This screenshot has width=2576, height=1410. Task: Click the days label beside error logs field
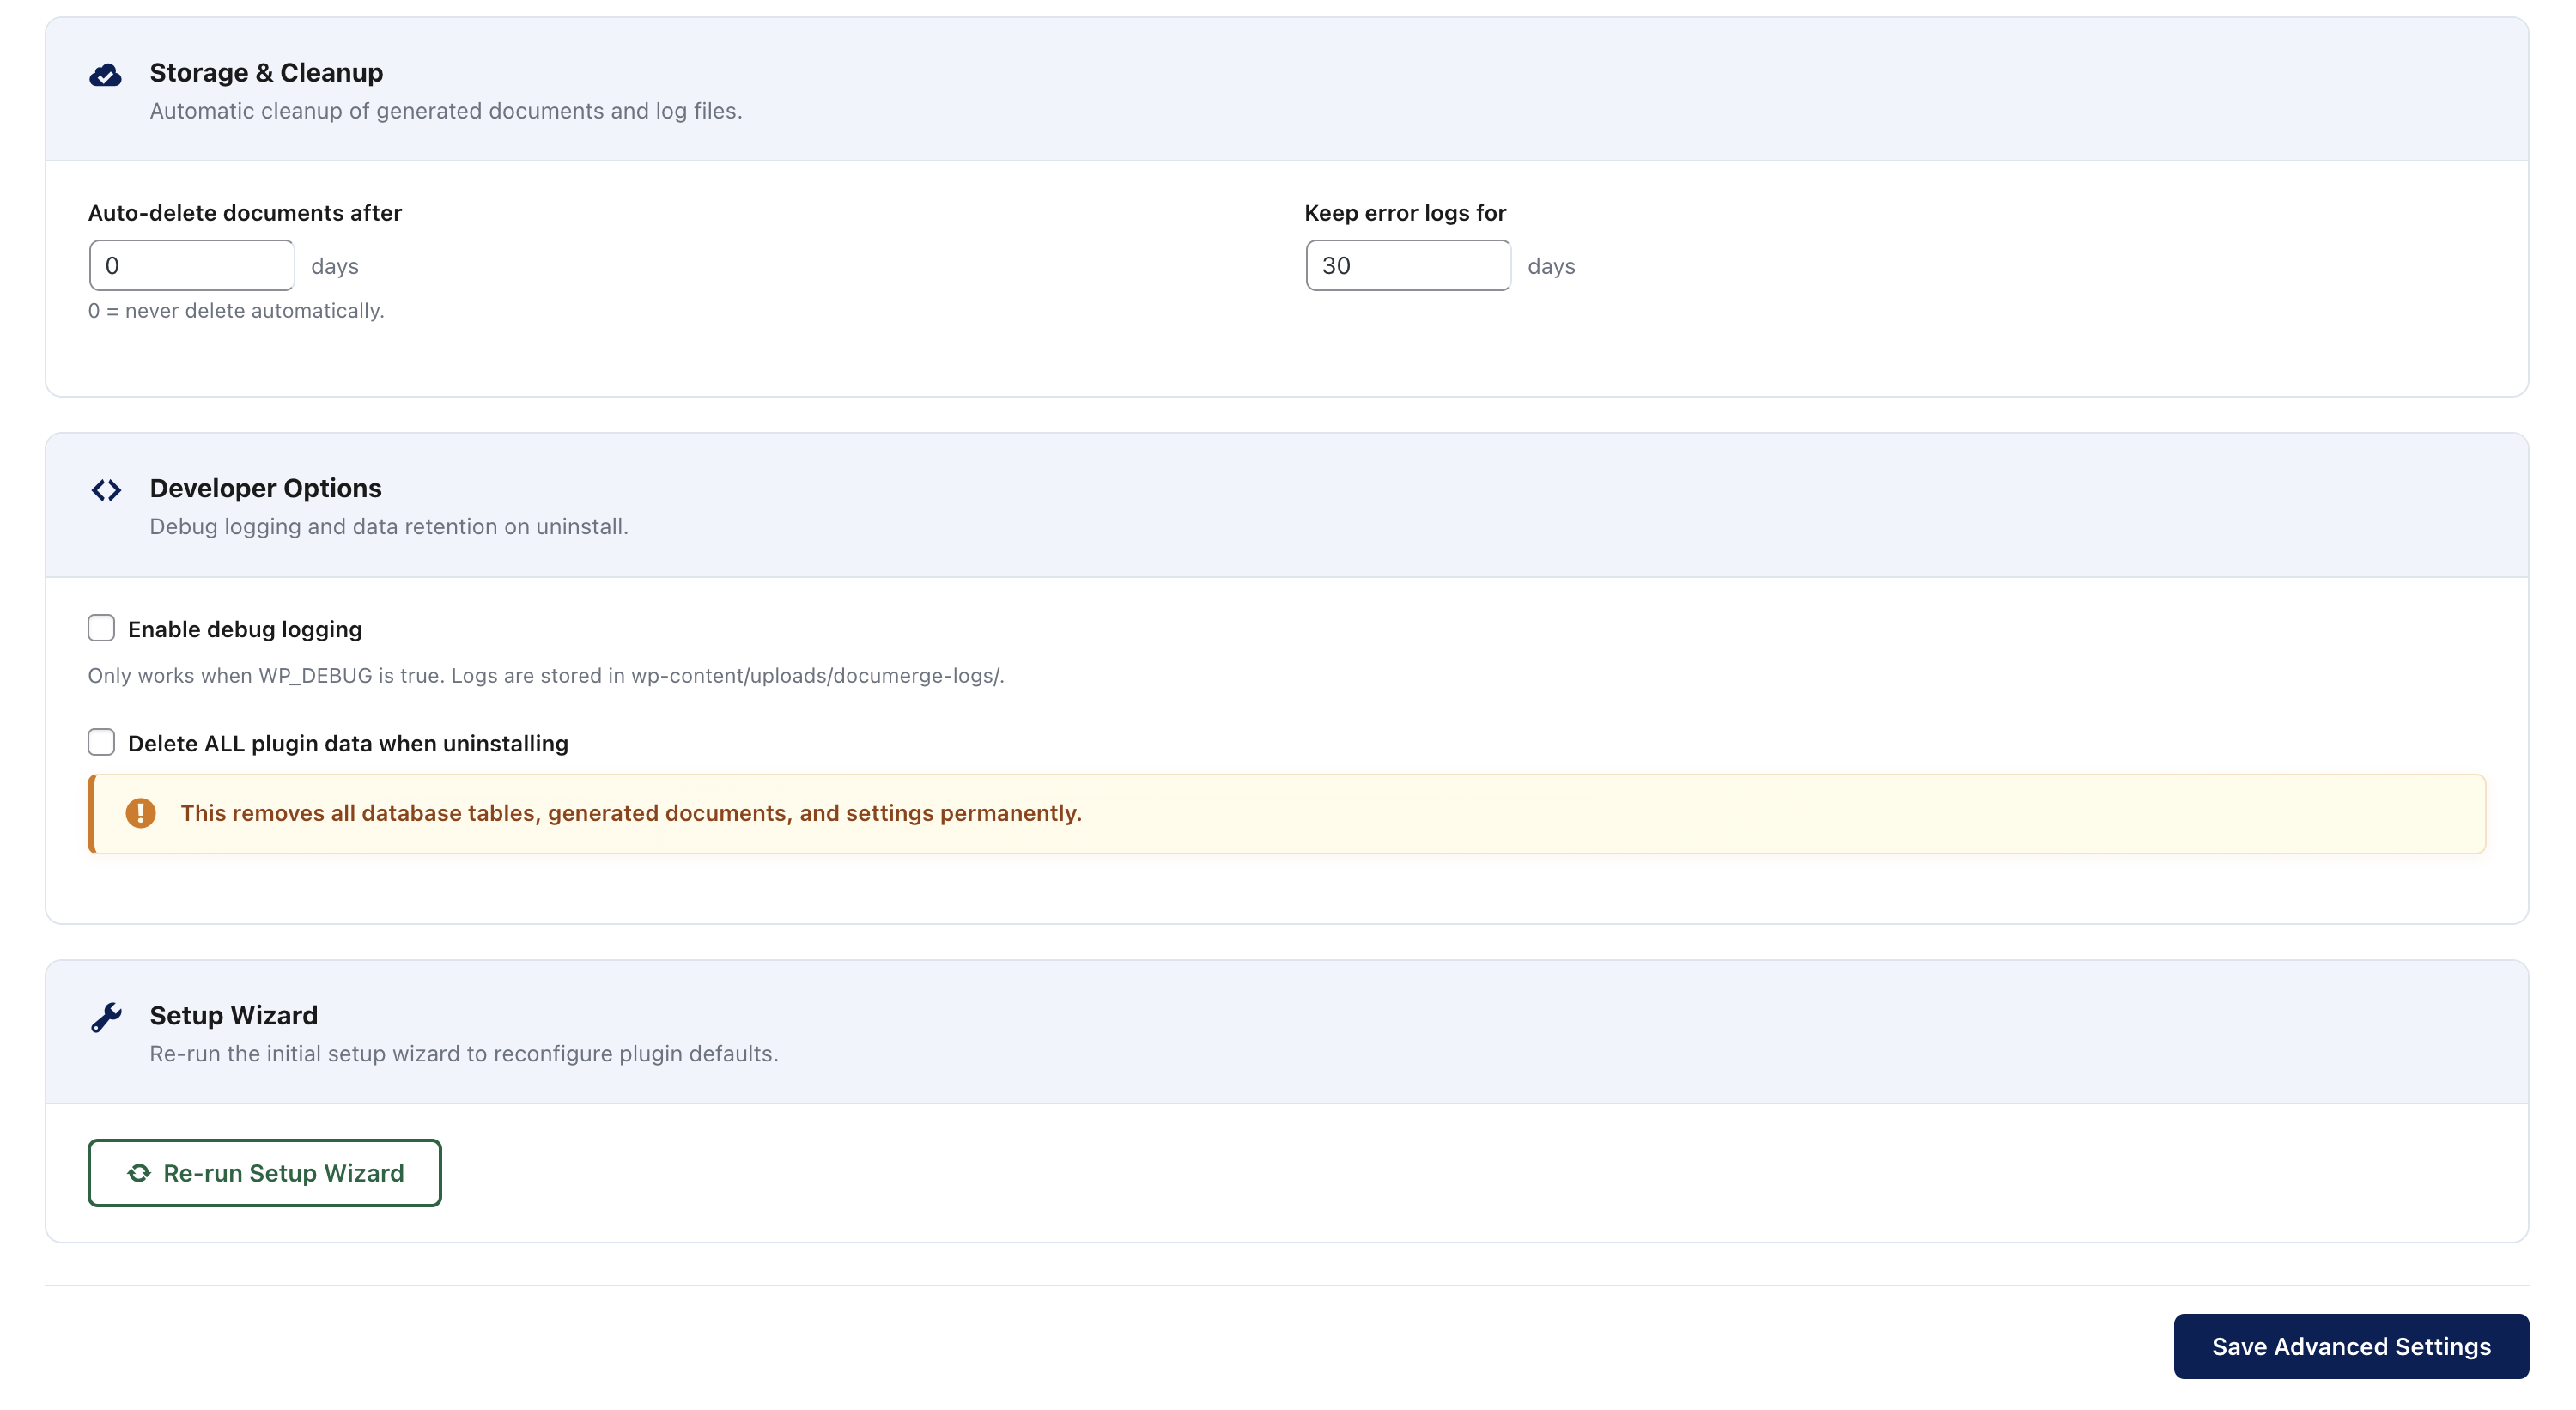pyautogui.click(x=1551, y=266)
